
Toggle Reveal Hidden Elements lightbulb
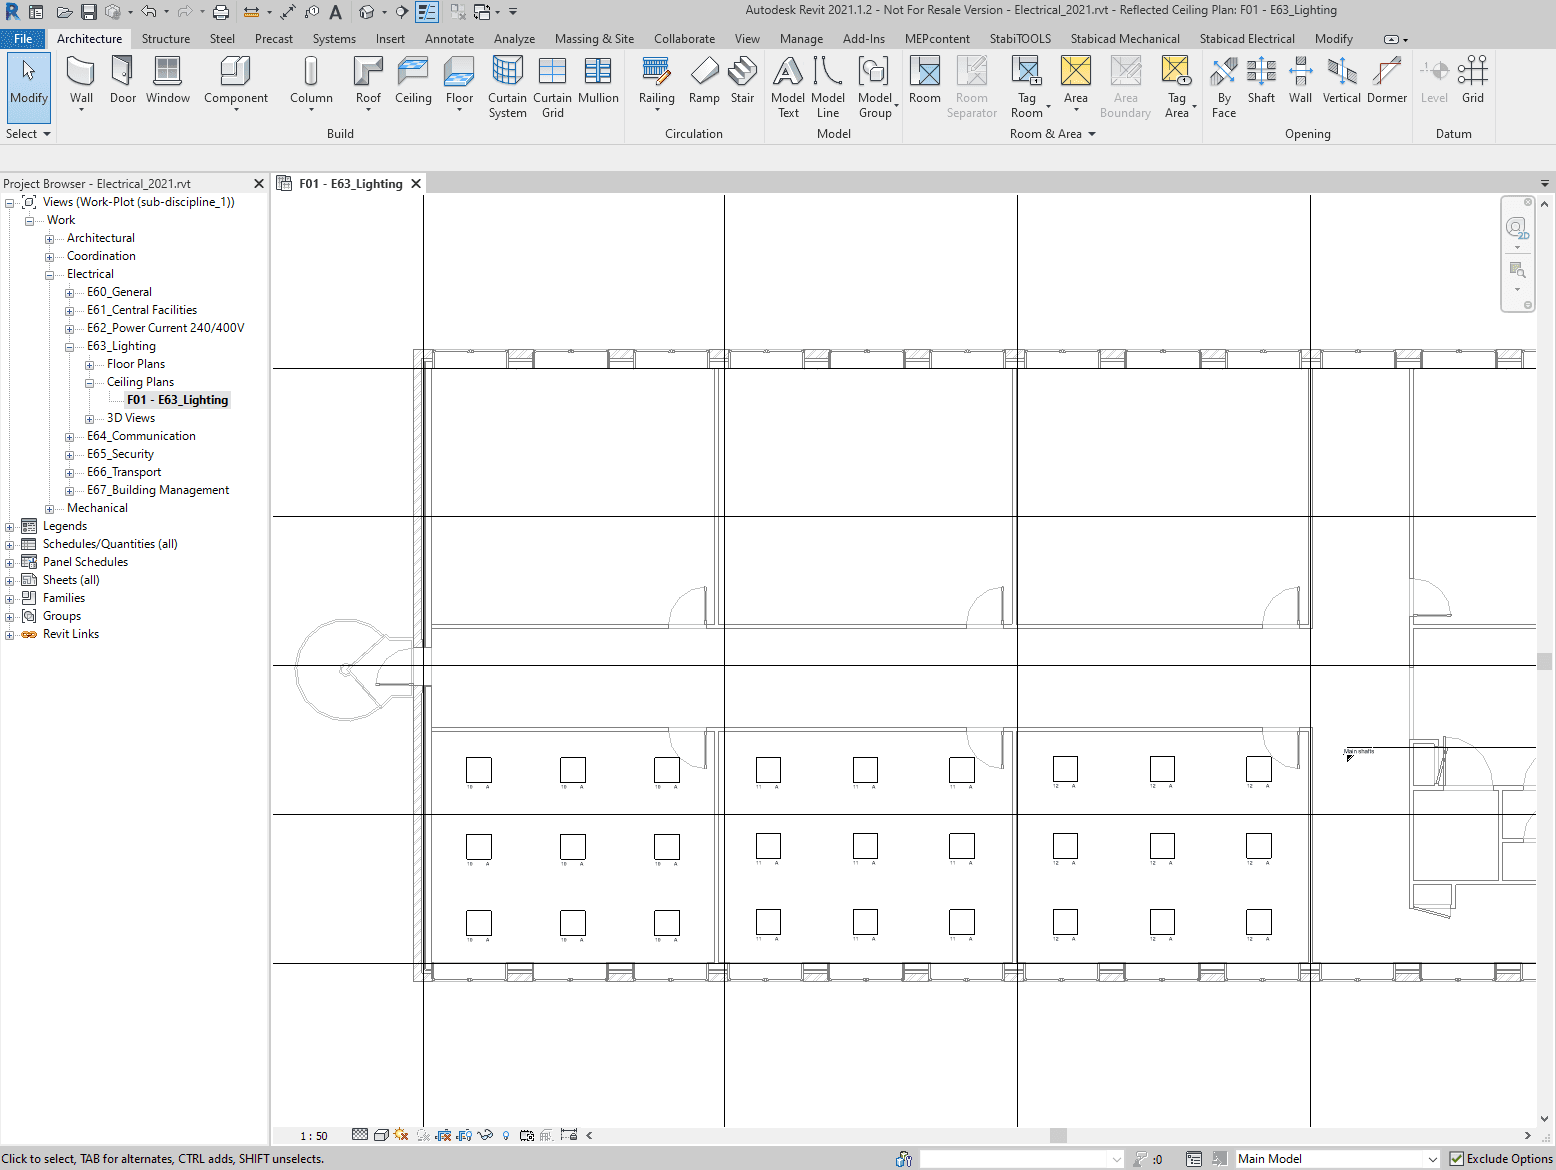tap(506, 1135)
